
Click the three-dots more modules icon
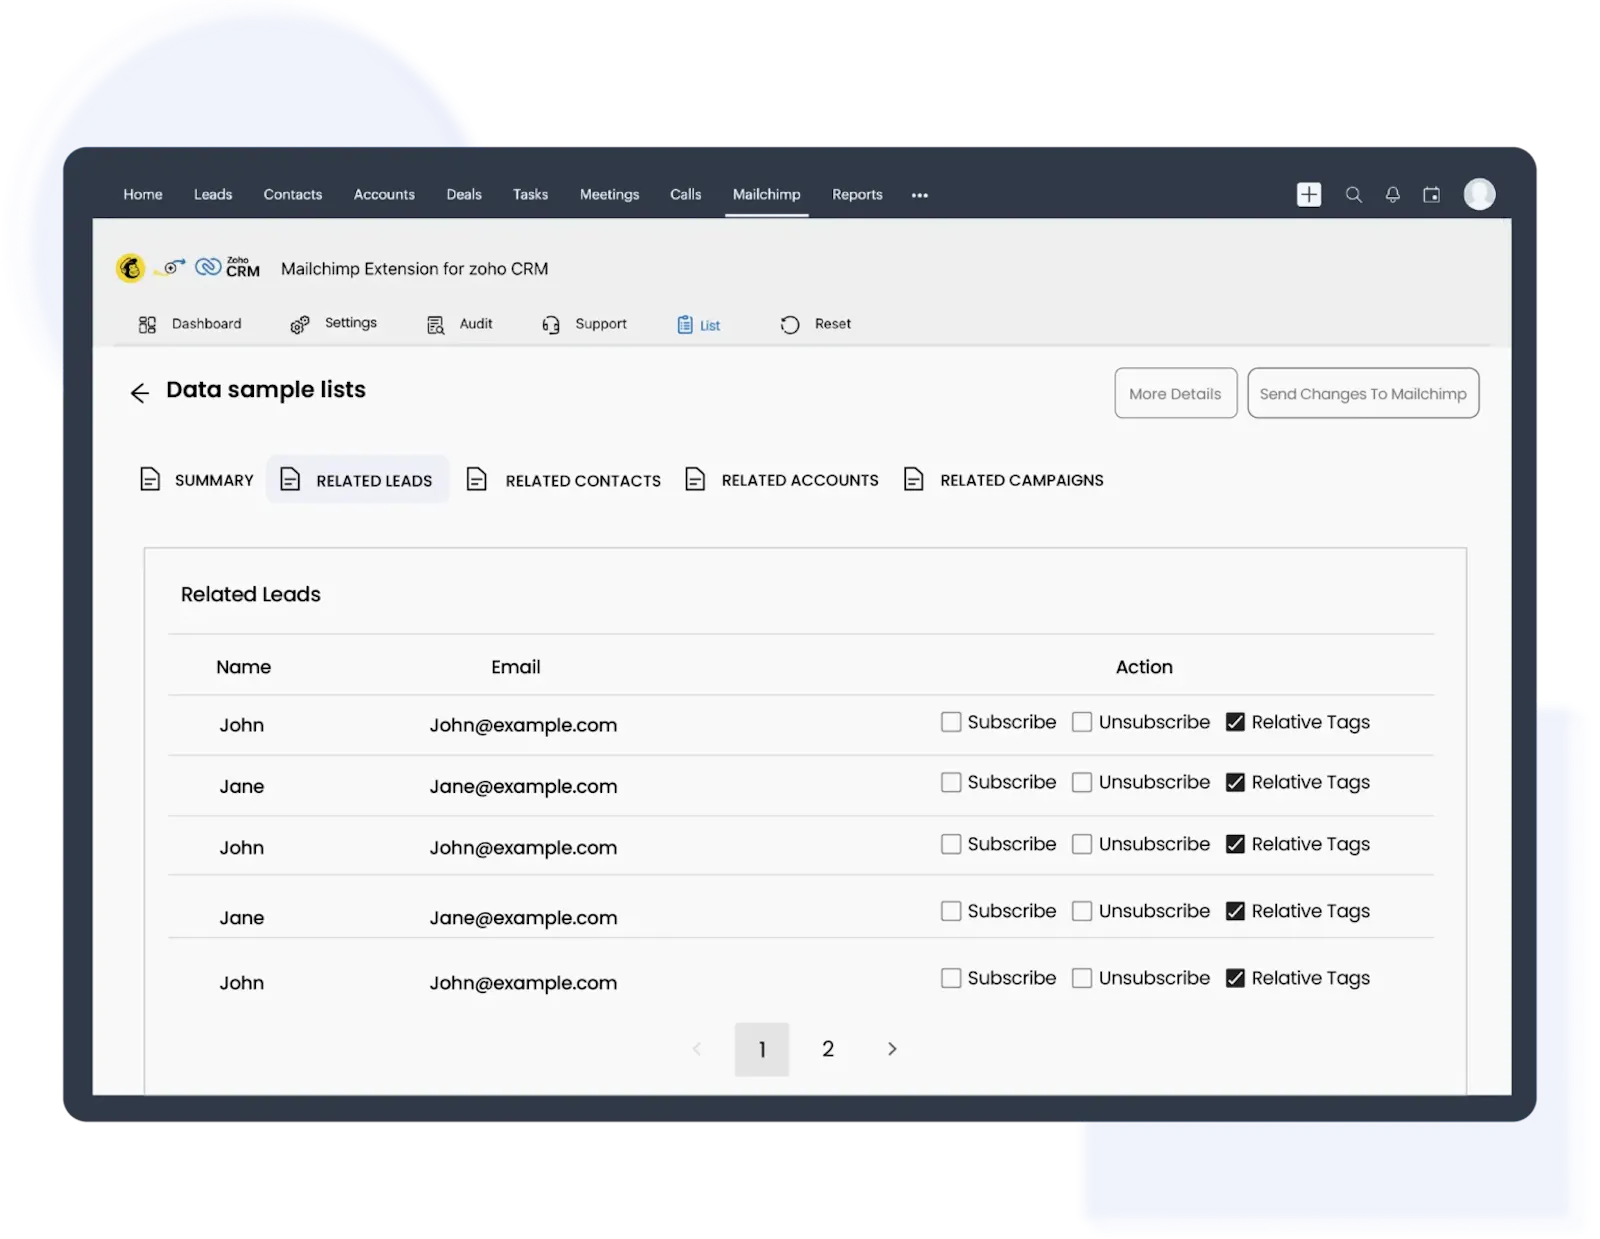(x=919, y=195)
